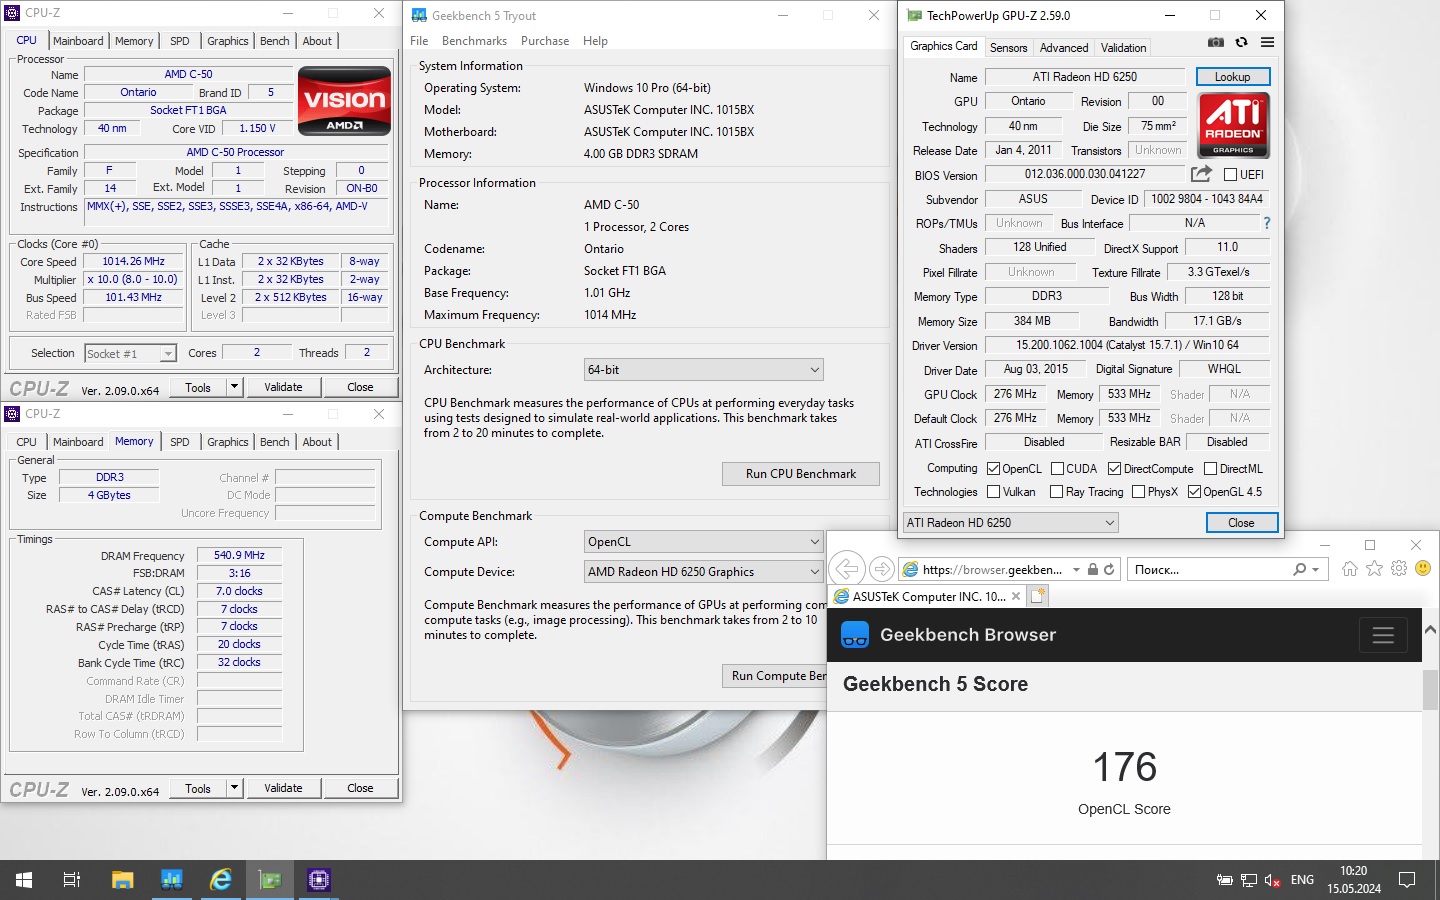Switch to CPU-Z on the taskbar
The width and height of the screenshot is (1440, 900).
coord(318,880)
